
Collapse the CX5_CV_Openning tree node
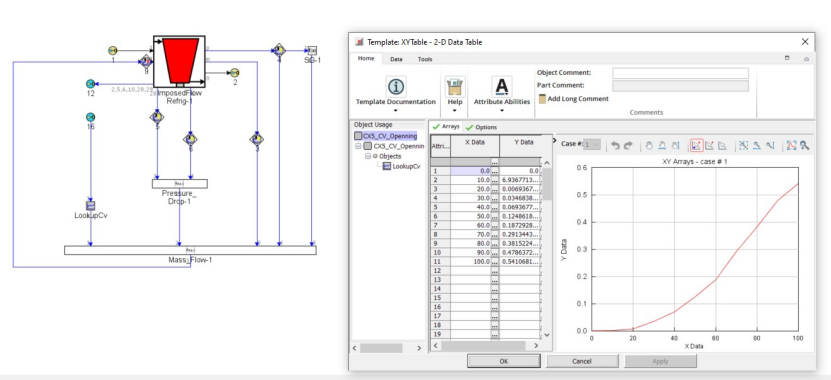[x=359, y=146]
